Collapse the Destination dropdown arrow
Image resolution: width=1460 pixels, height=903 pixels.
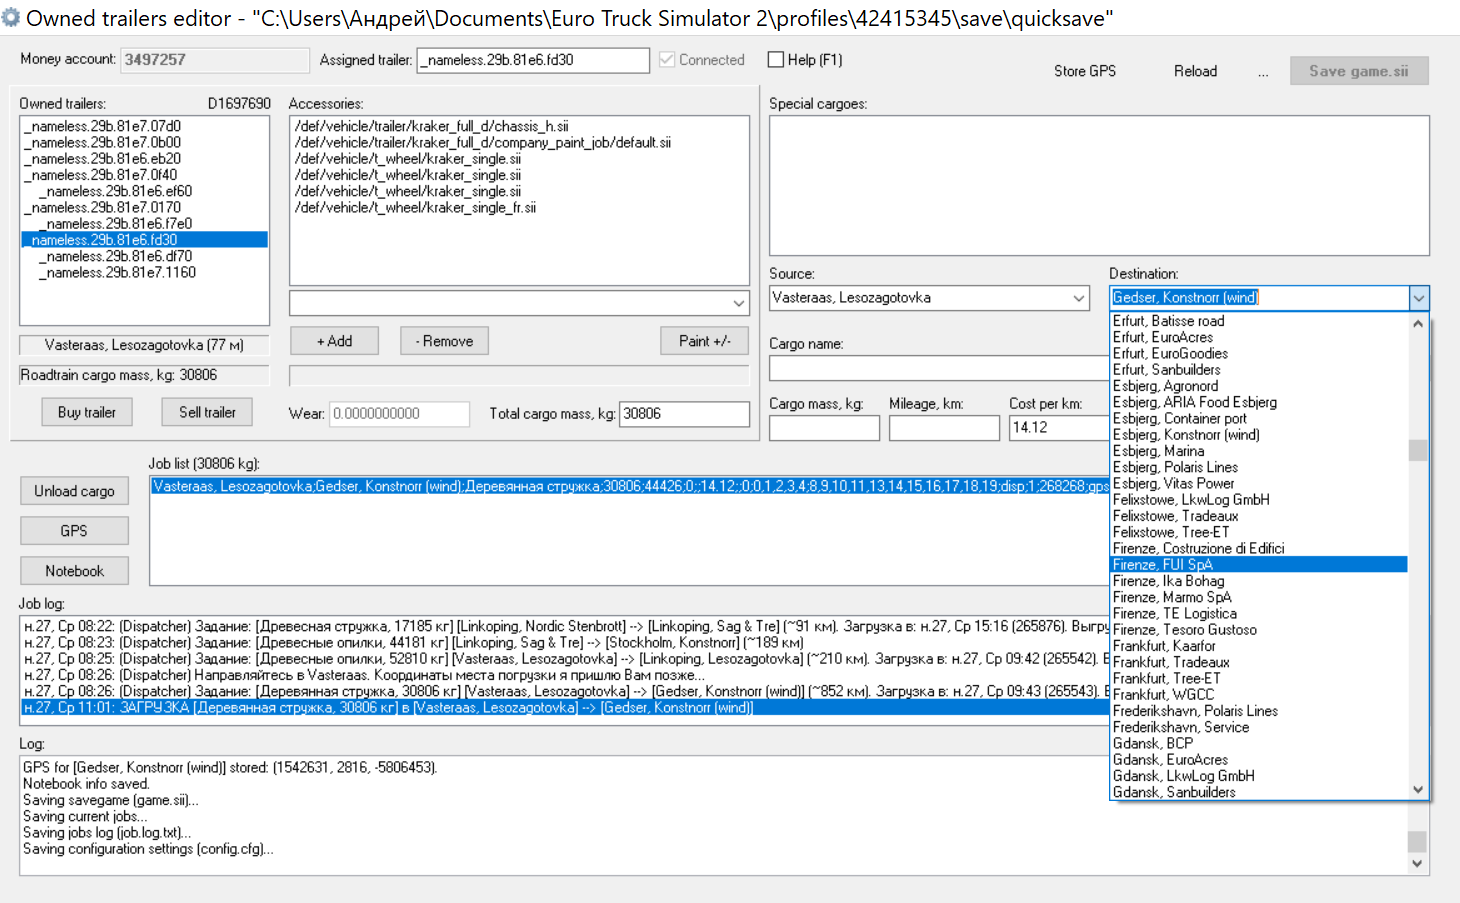coord(1418,298)
